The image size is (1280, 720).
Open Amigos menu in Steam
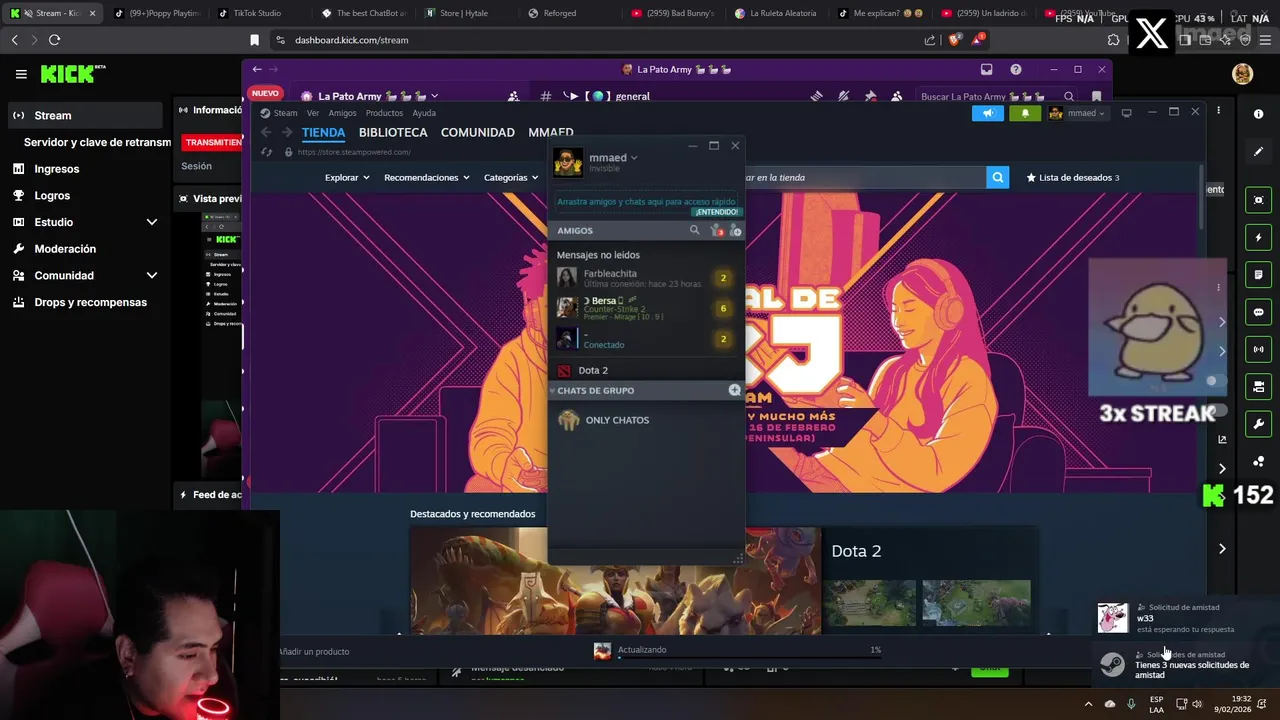(342, 113)
